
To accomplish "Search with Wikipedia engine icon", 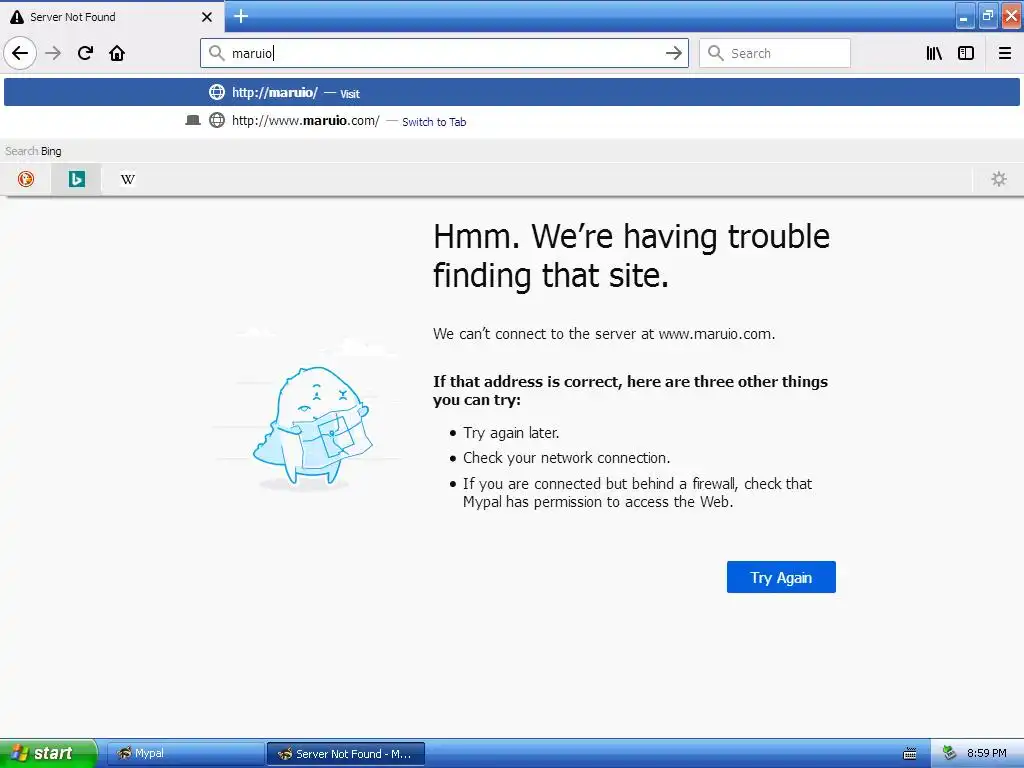I will [x=127, y=179].
